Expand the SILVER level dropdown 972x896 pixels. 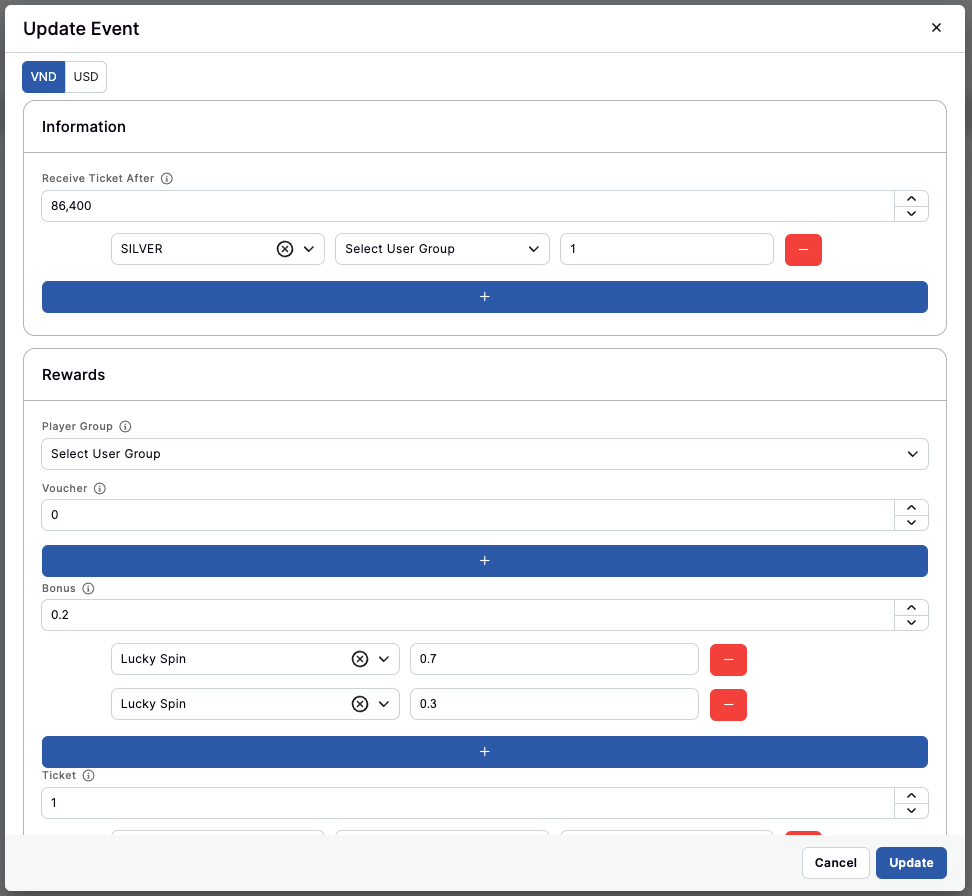pyautogui.click(x=309, y=249)
